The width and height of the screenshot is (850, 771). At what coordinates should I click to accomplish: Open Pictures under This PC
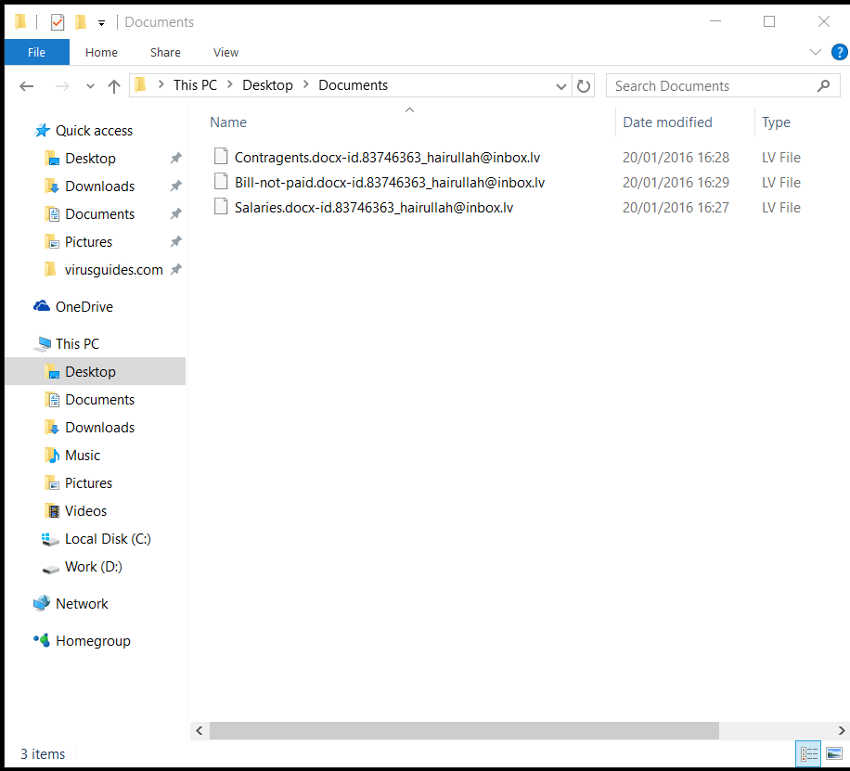point(88,483)
